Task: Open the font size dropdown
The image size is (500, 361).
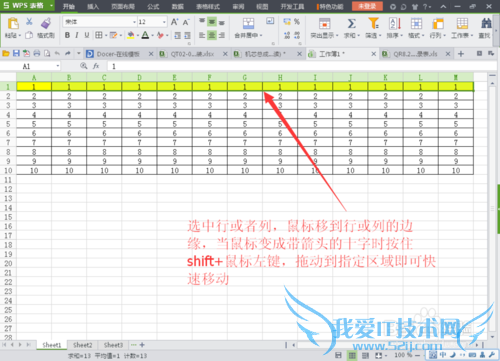Action: point(164,22)
